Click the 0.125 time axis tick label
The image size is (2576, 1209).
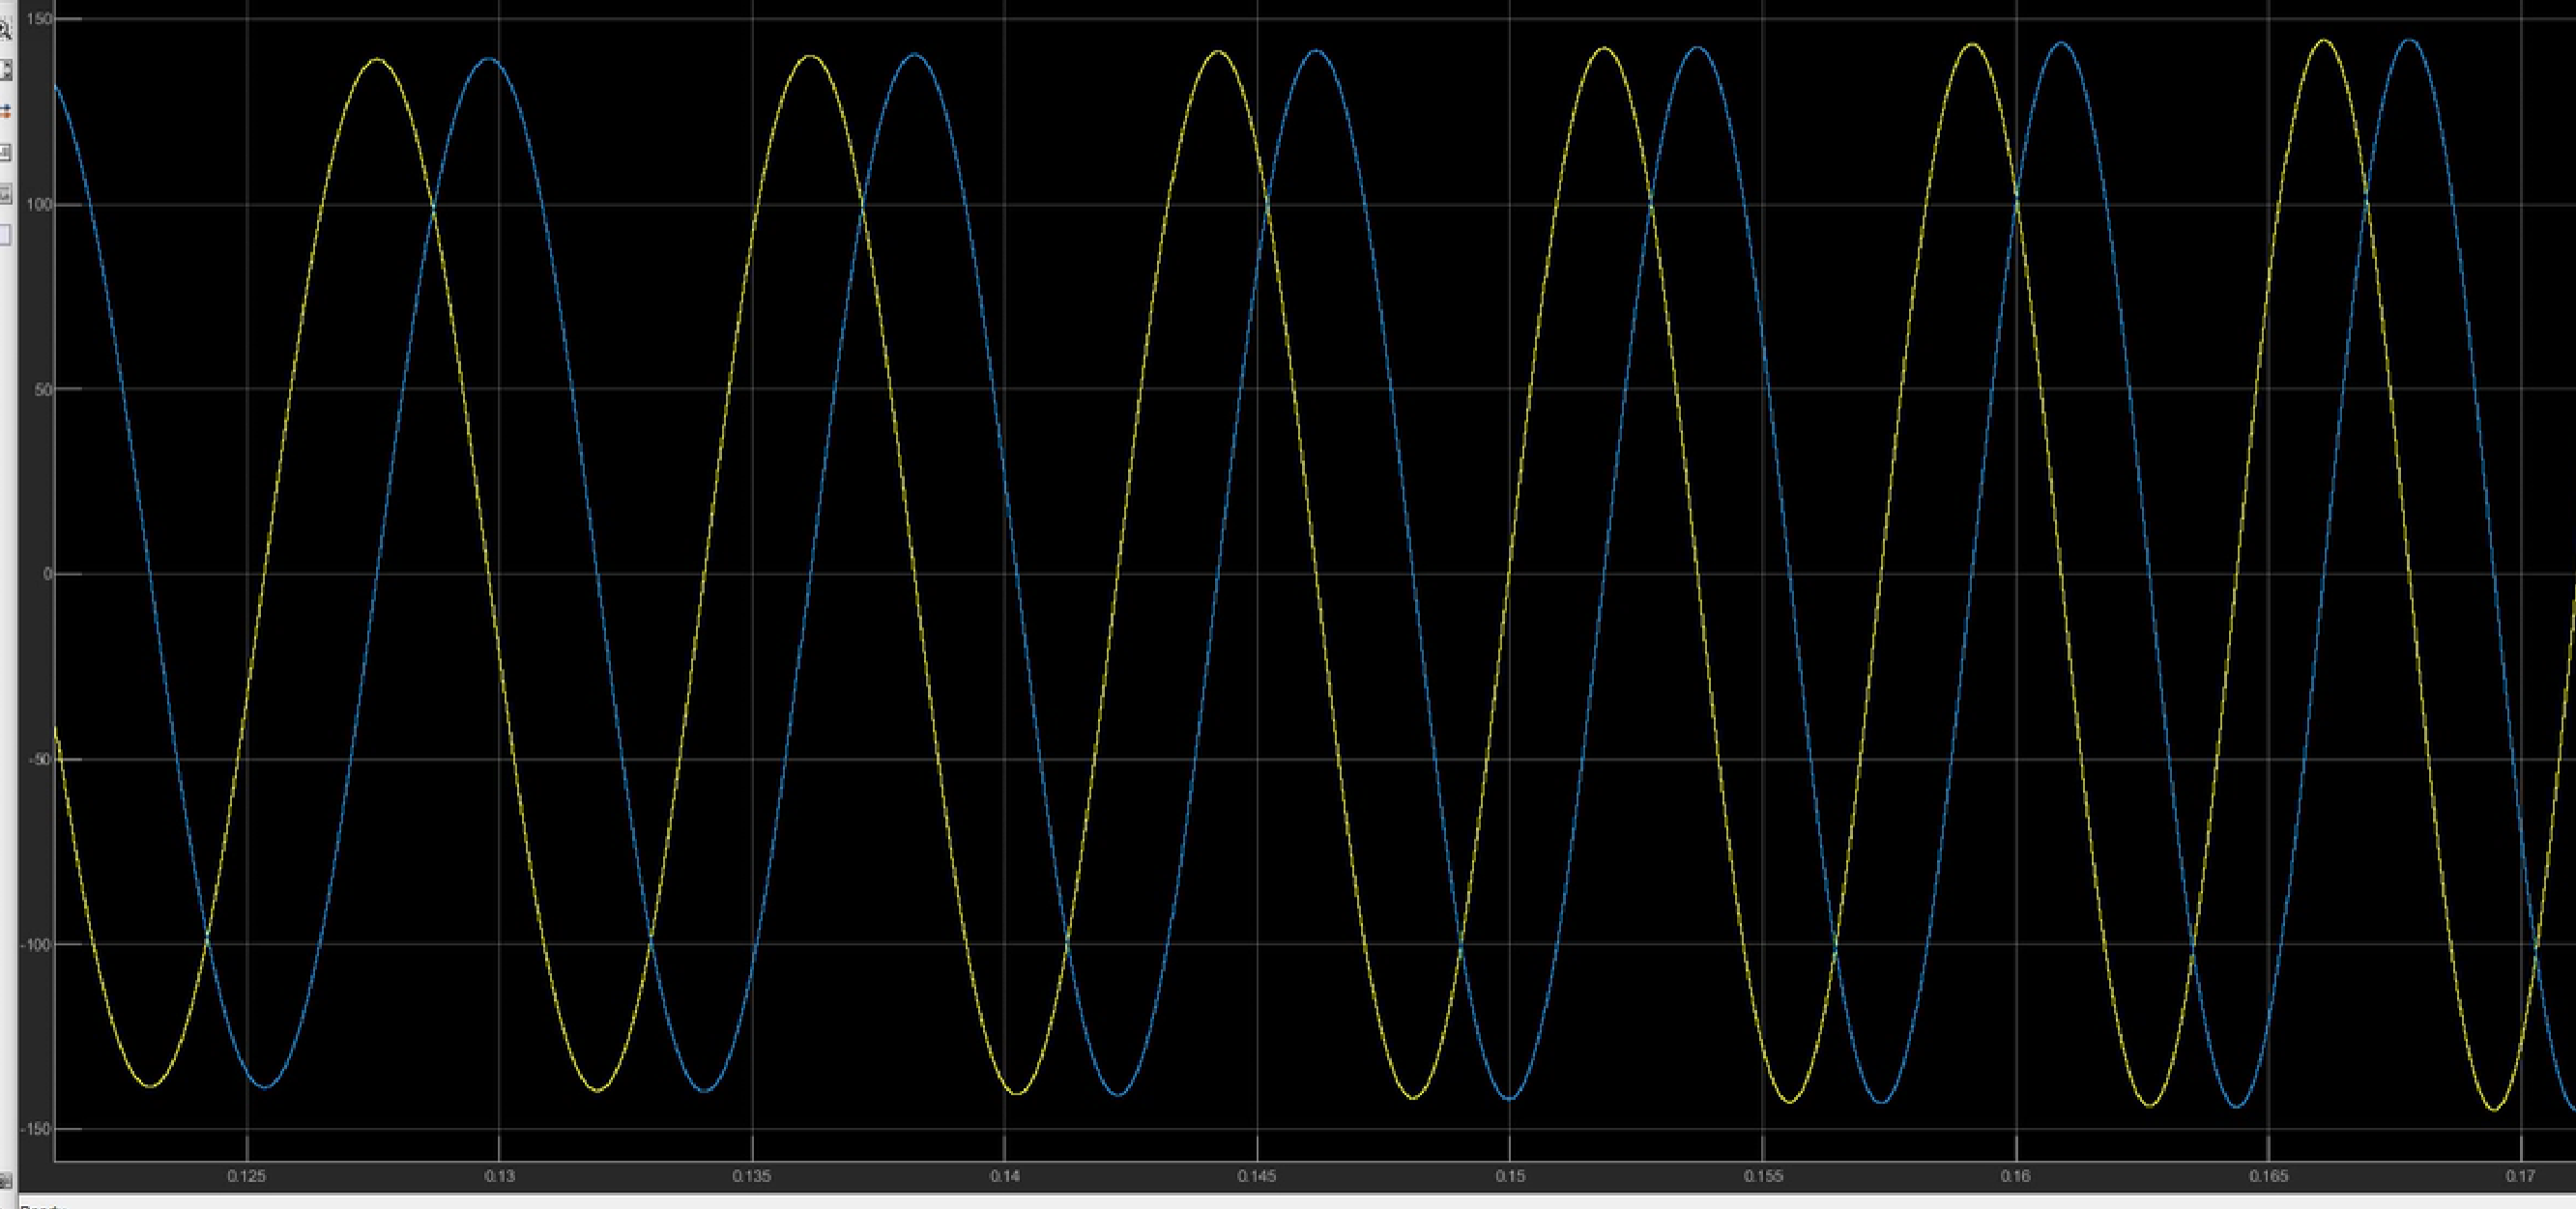(x=246, y=1176)
